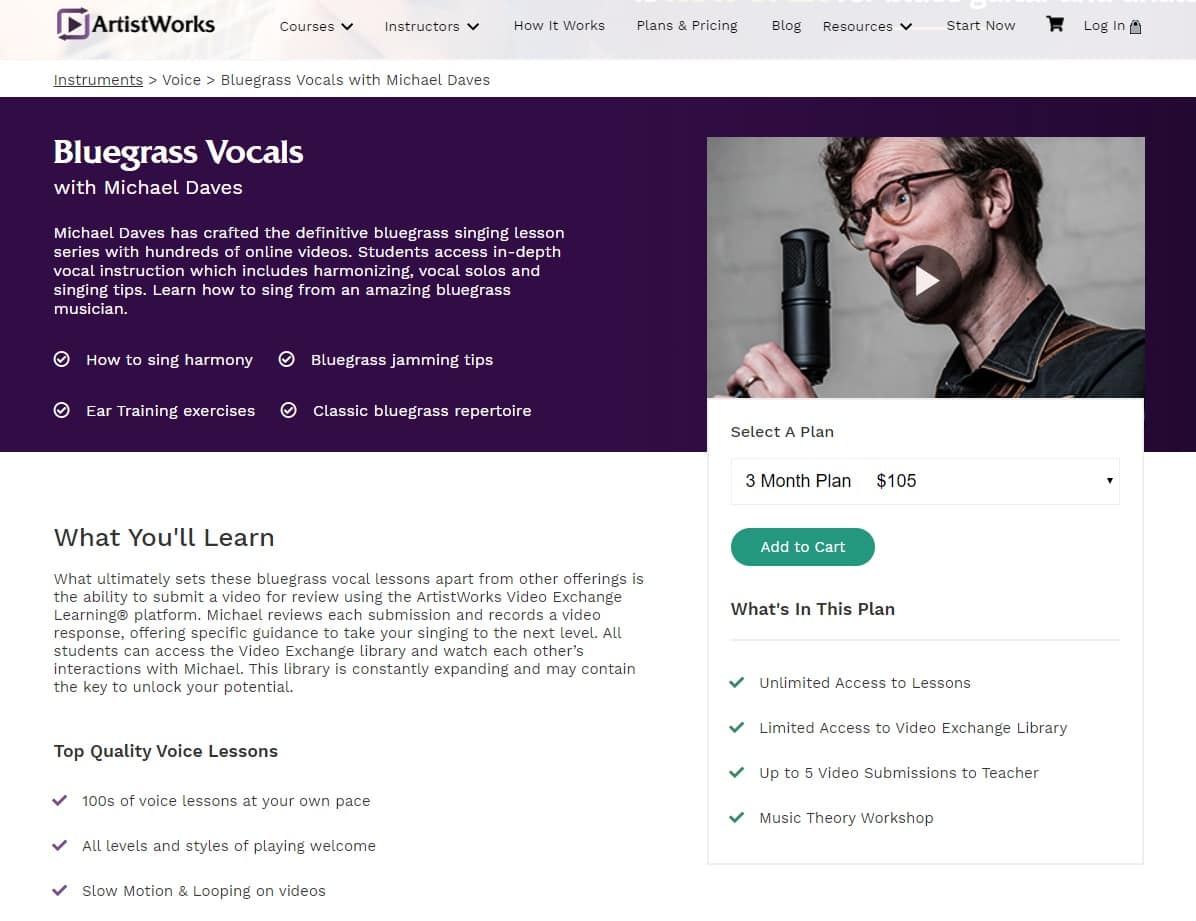This screenshot has width=1196, height=921.
Task: Click the check icon next to Classic bluegrass repertoire
Action: [x=289, y=410]
